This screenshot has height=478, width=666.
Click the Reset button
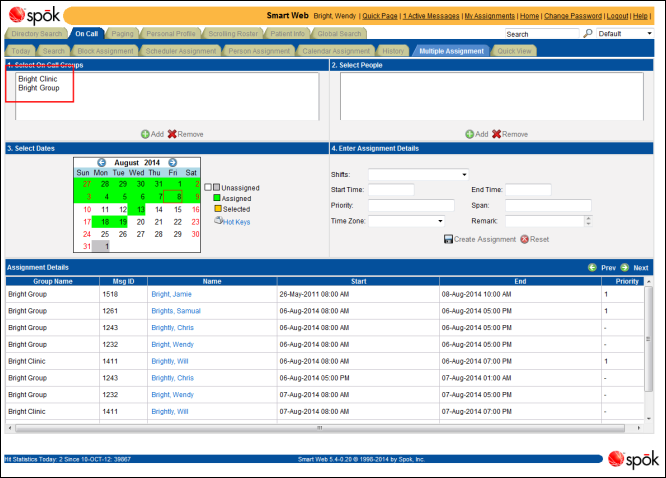click(535, 239)
